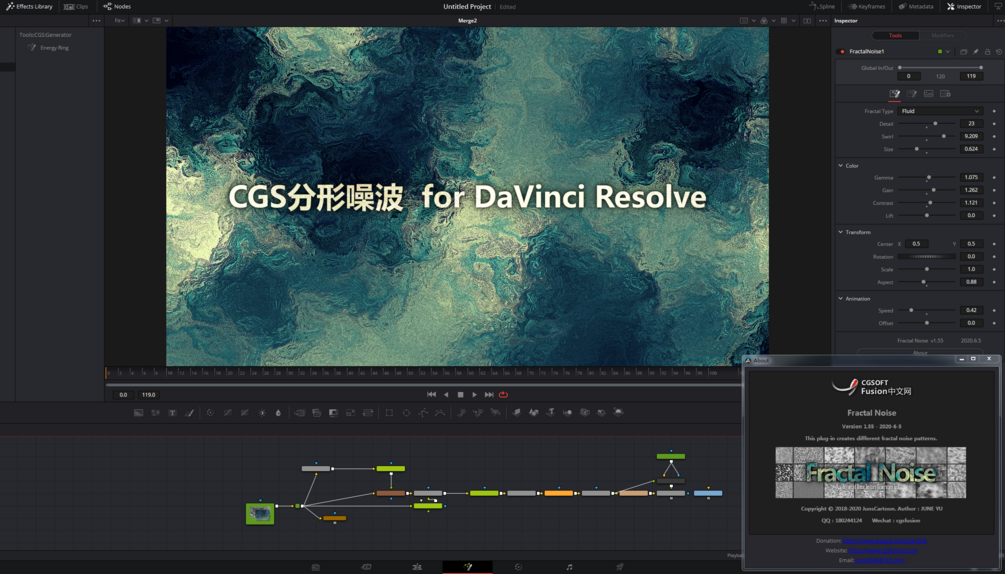Viewport: 1005px width, 574px height.
Task: Add the 3D image plane tool
Action: (517, 413)
